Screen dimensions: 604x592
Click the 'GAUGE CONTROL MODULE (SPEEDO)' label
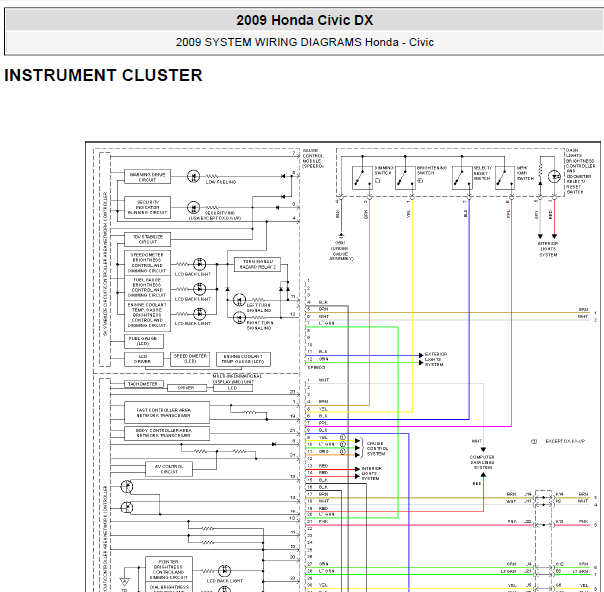point(313,158)
